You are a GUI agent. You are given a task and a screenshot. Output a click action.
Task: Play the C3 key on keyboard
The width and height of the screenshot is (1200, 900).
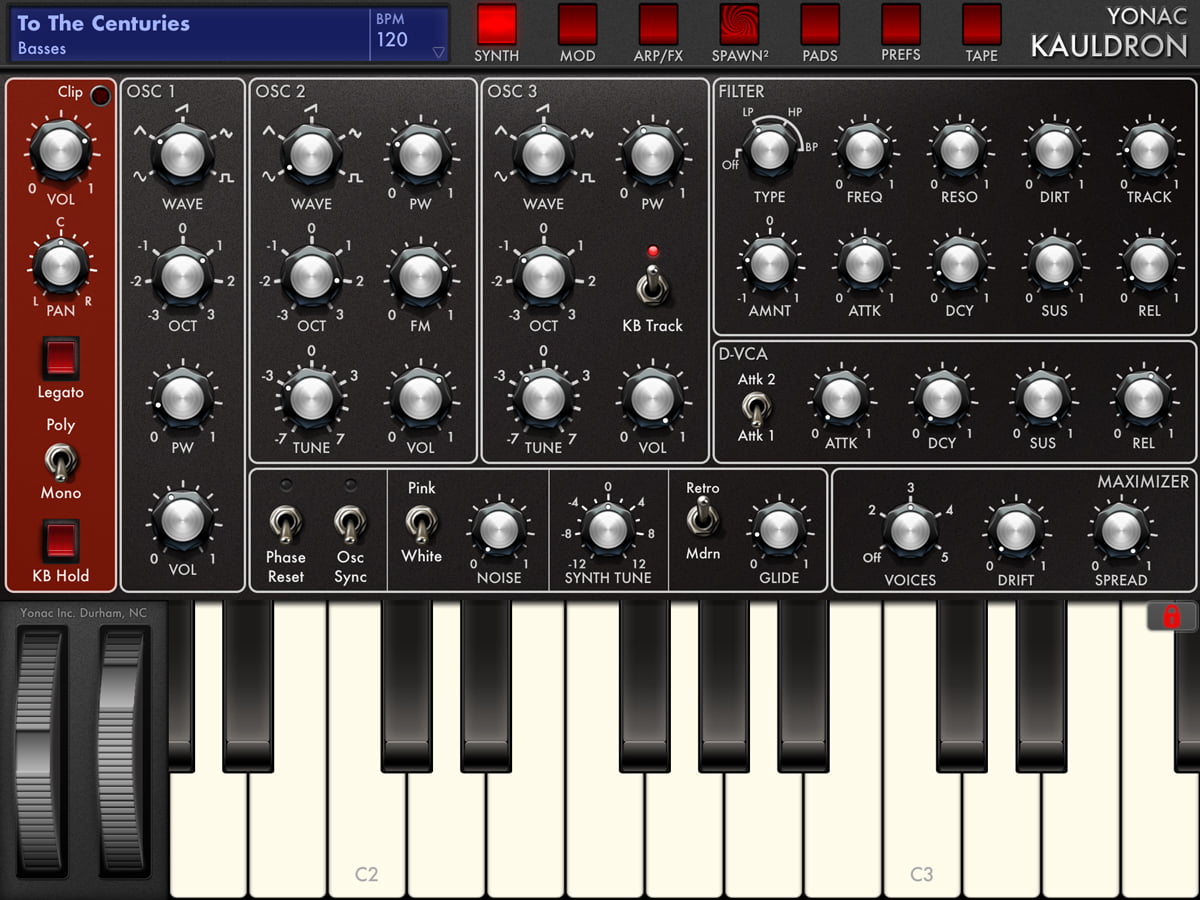click(x=921, y=830)
